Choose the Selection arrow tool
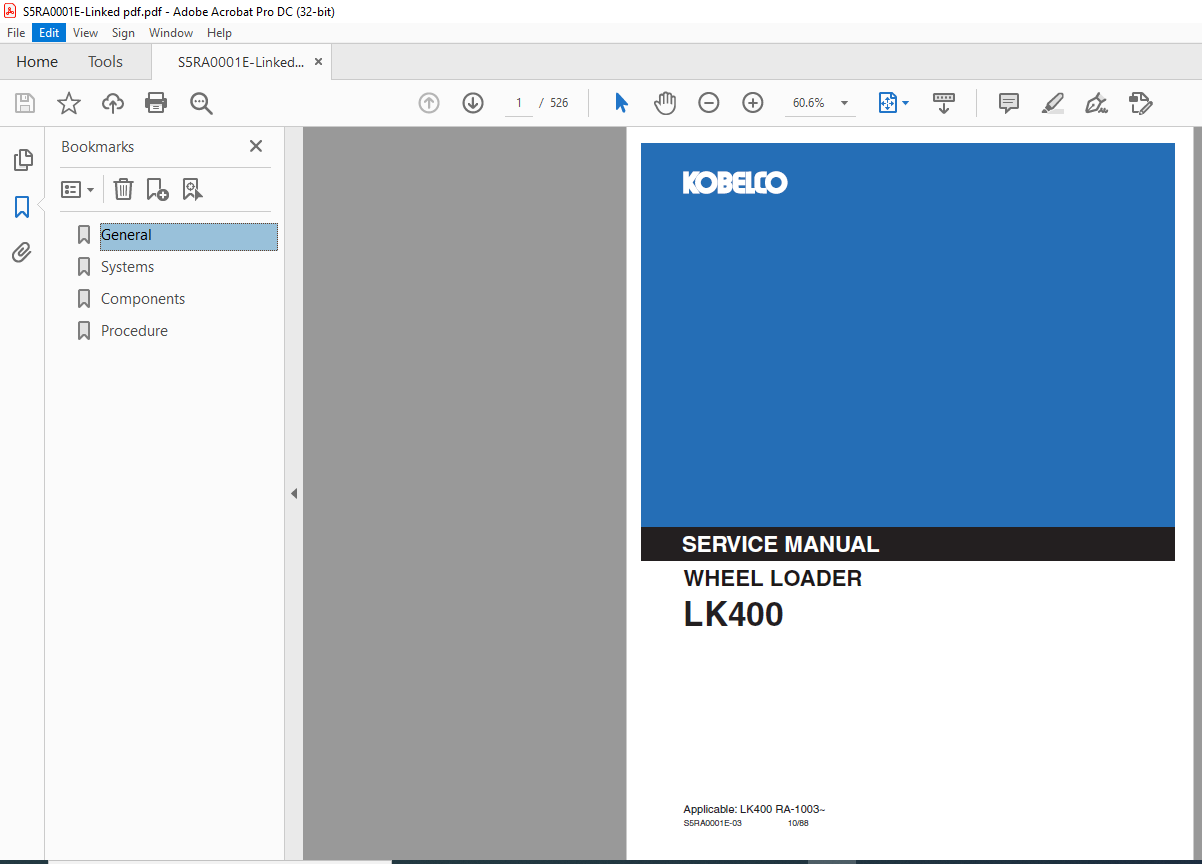 click(x=621, y=103)
